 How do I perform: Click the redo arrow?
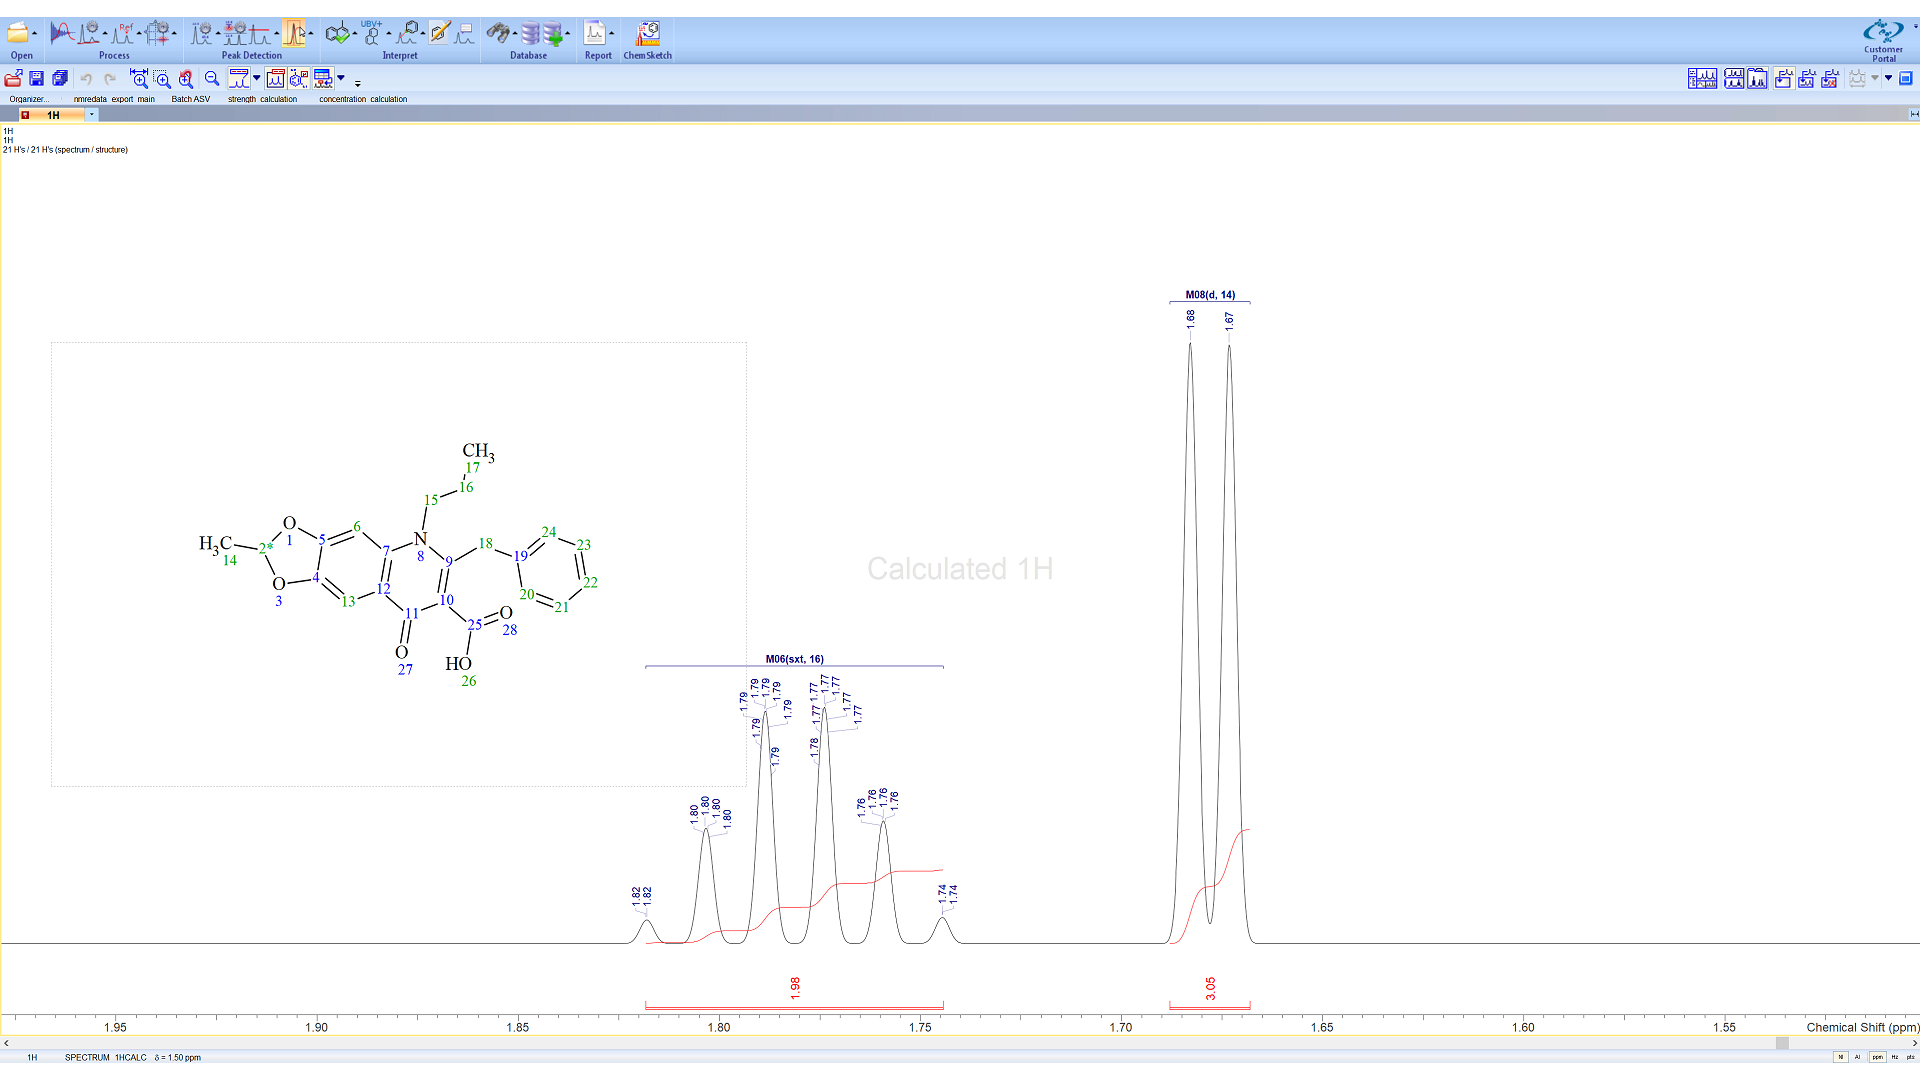coord(110,79)
